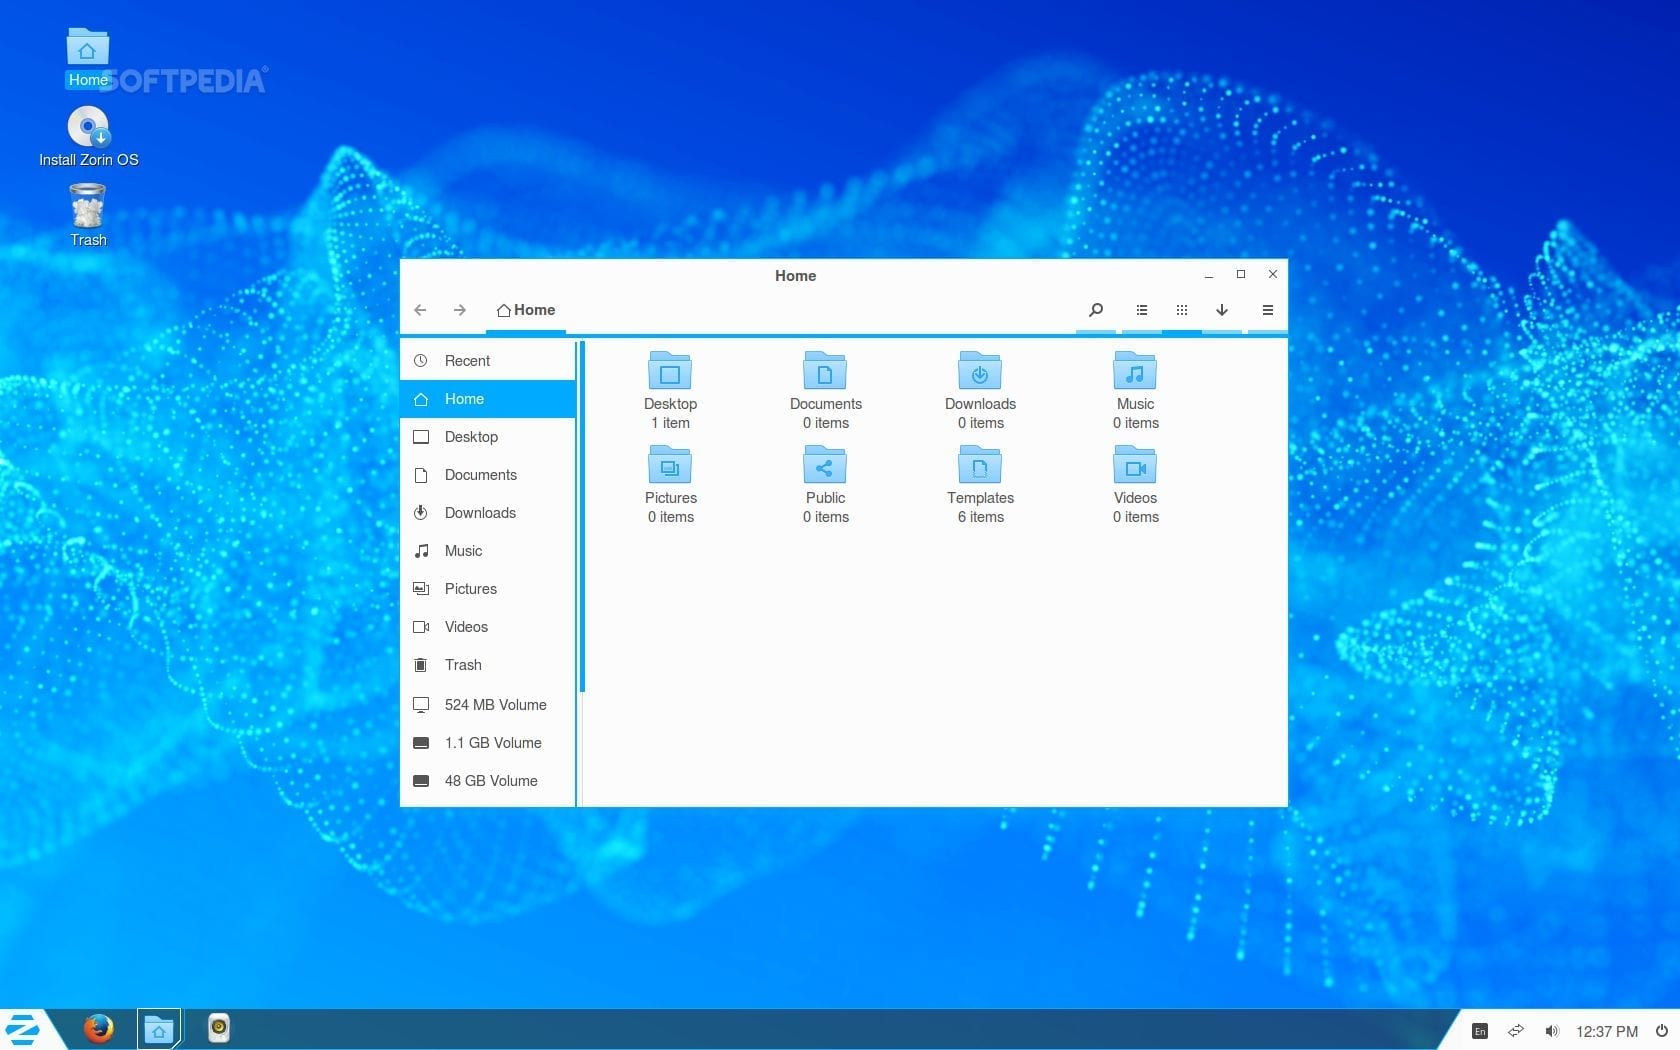Switch to list view
Screen dimensions: 1680x1050
1142,310
